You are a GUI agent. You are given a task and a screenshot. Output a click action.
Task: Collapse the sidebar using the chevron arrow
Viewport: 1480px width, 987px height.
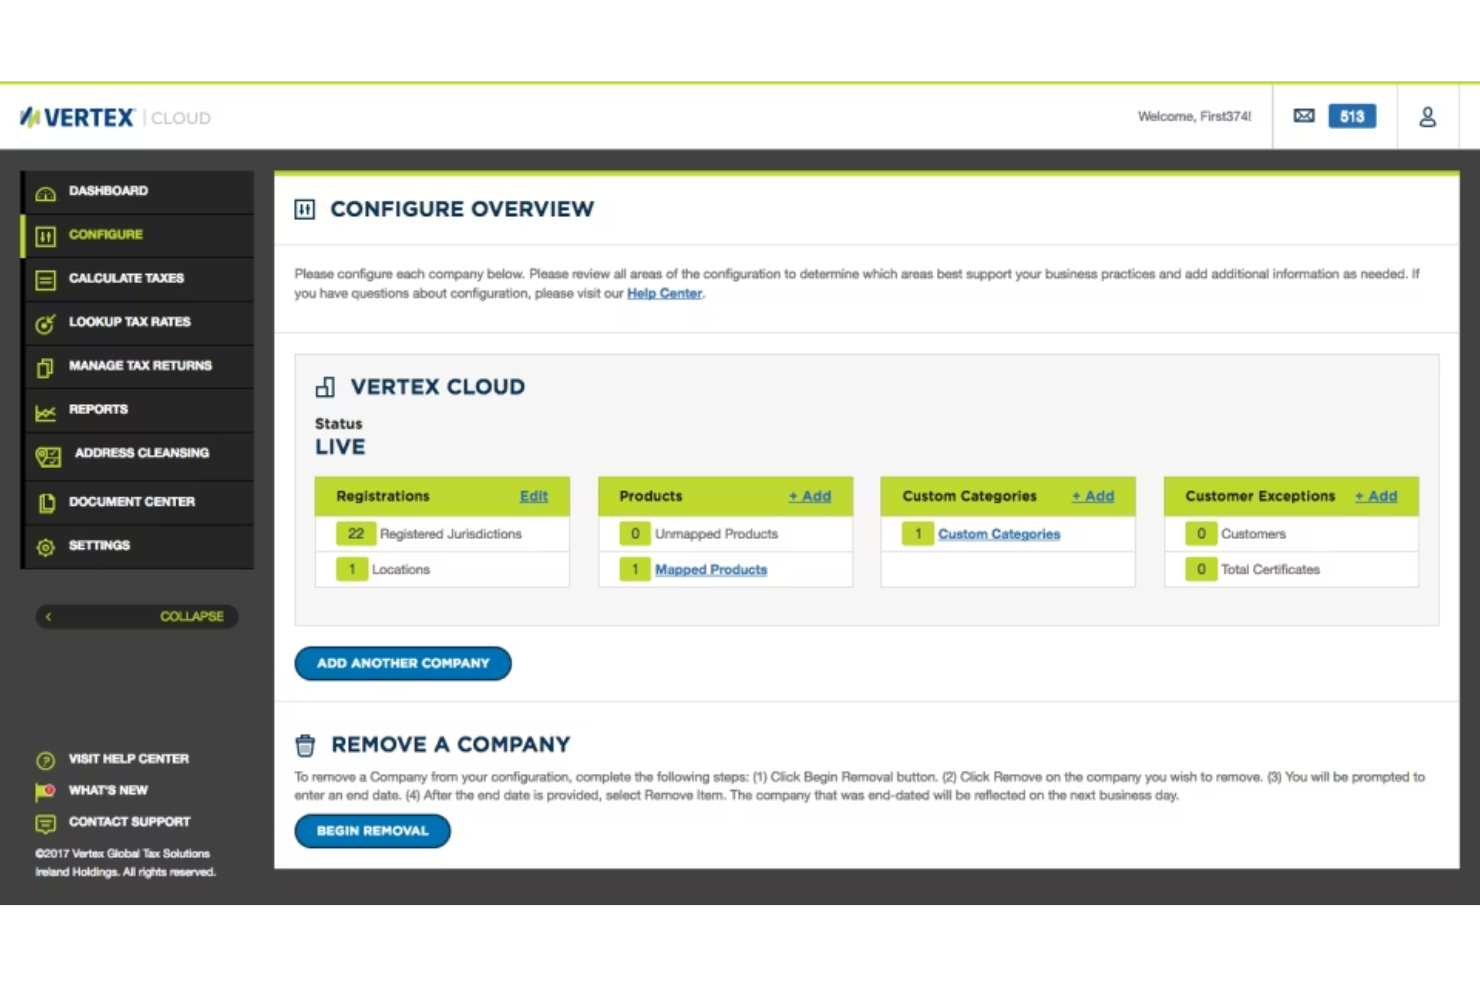pos(48,617)
